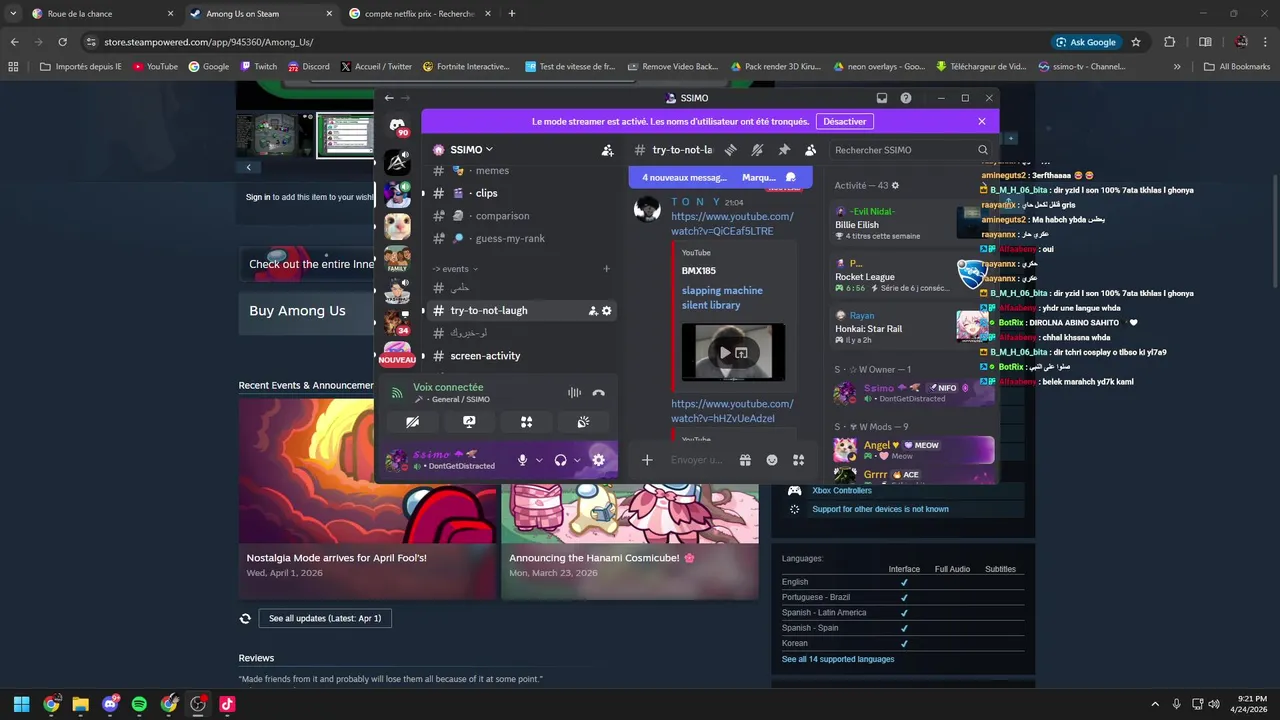Toggle noise suppression waveform icon in voice panel

[574, 393]
